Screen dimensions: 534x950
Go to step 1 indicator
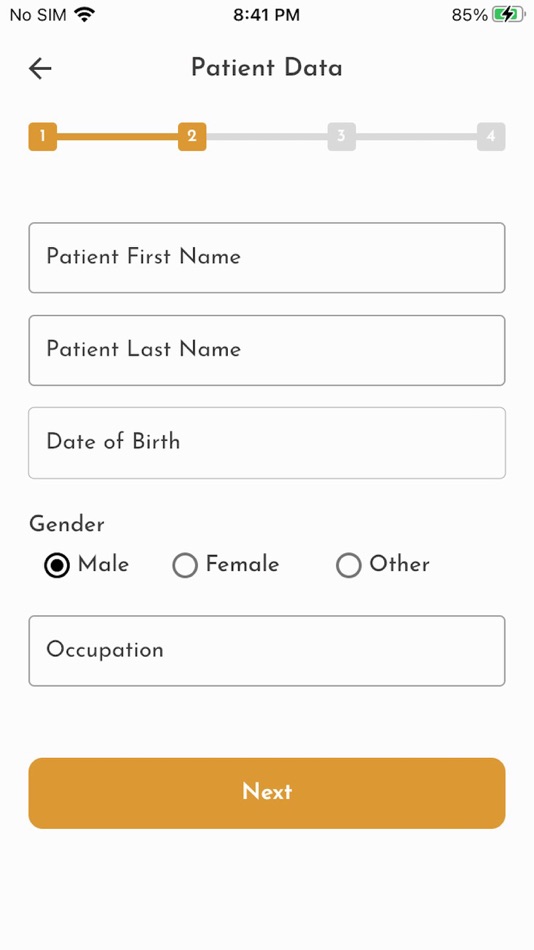(x=42, y=136)
